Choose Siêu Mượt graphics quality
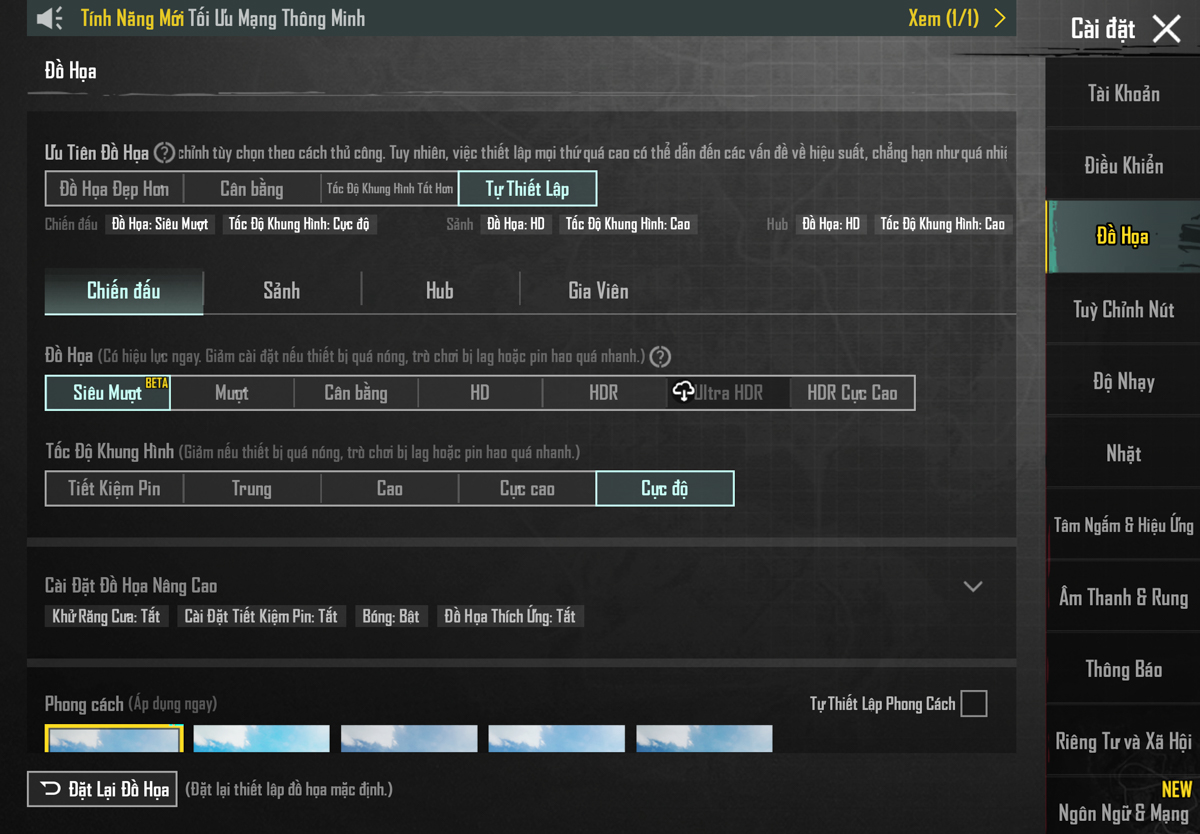 pos(108,393)
